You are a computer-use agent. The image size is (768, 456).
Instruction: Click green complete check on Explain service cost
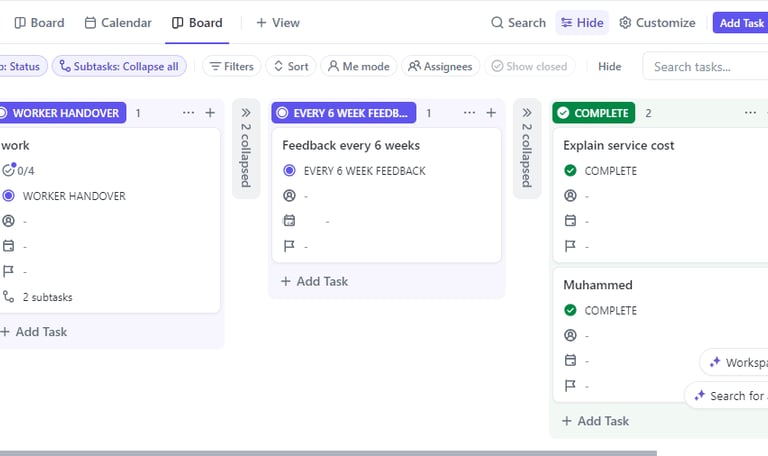[x=570, y=171]
